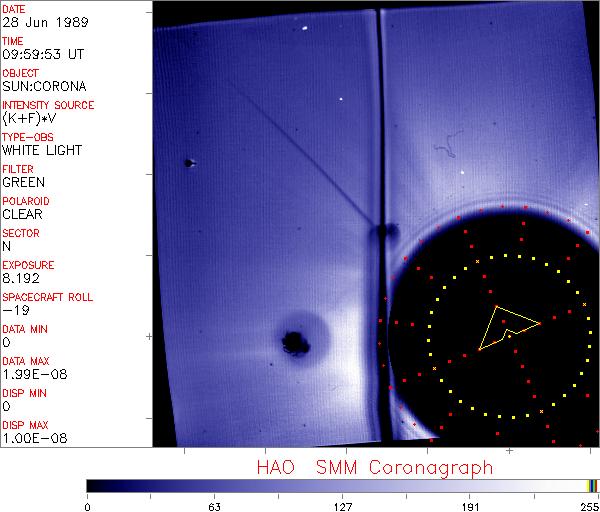The width and height of the screenshot is (600, 512).
Task: Click the large dark blob artifact
Action: [296, 342]
